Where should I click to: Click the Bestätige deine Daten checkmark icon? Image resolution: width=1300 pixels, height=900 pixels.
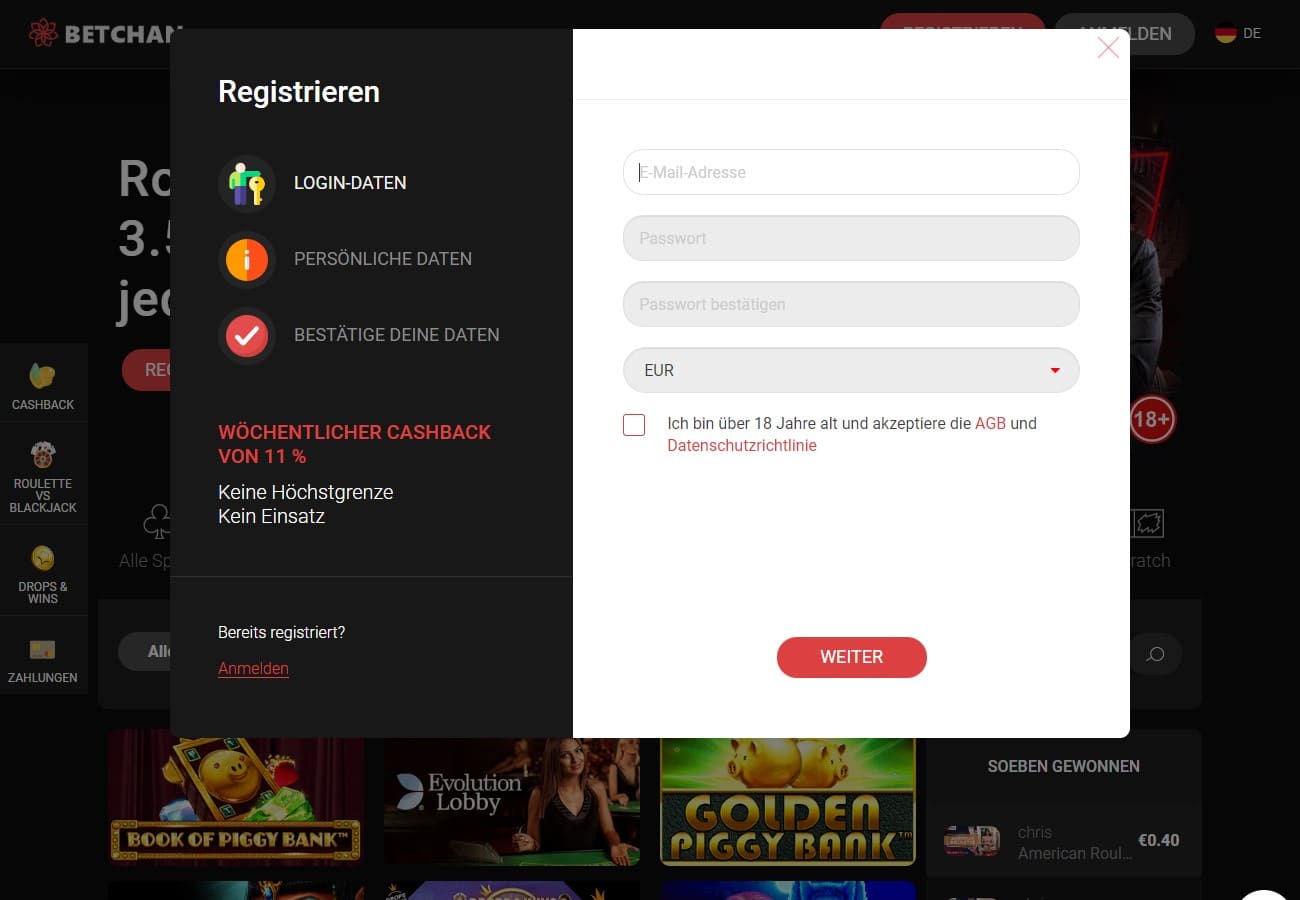click(x=246, y=336)
